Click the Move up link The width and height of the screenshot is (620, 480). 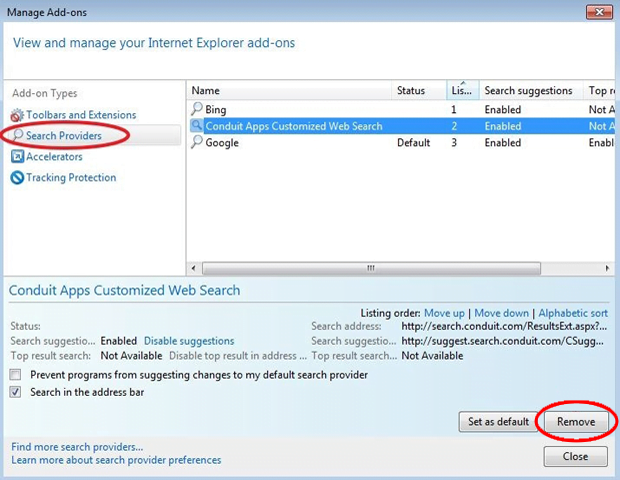pyautogui.click(x=444, y=313)
